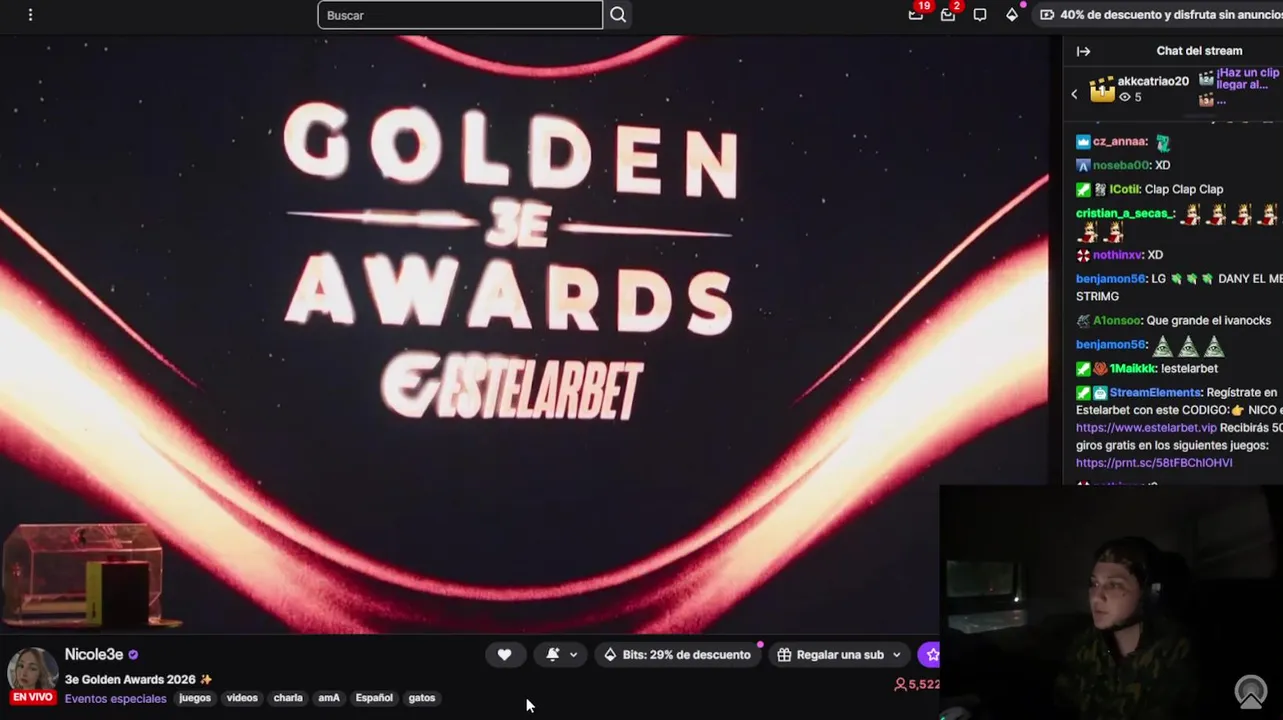1283x720 pixels.
Task: Click the gold first-place trophy icon
Action: [x=1102, y=90]
